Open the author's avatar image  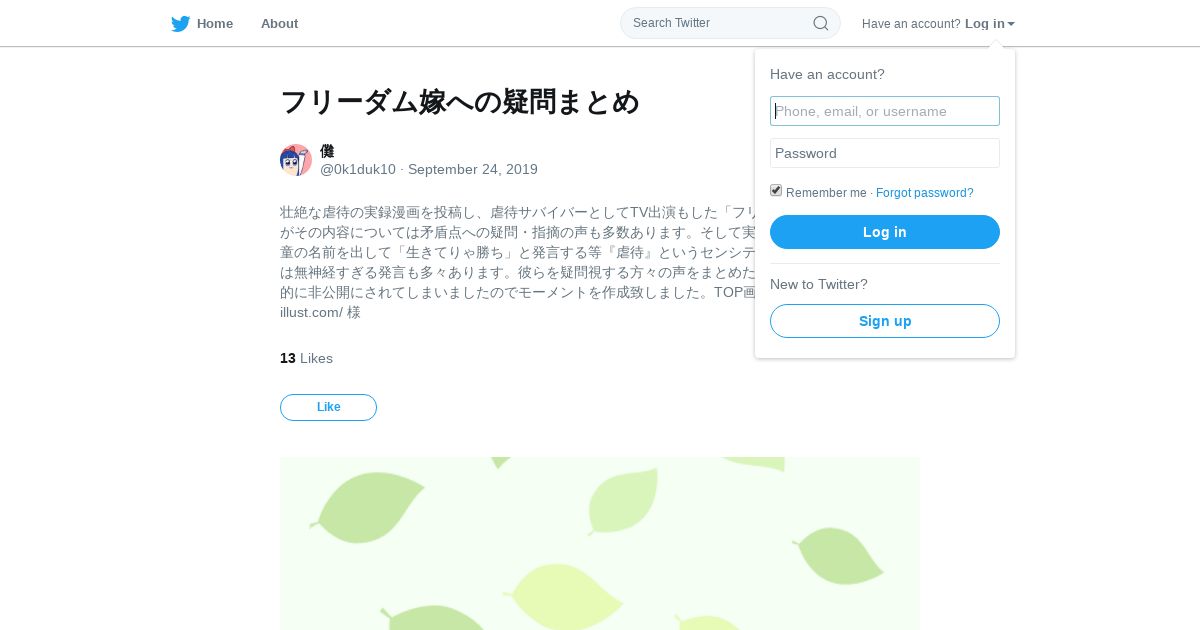pos(296,160)
